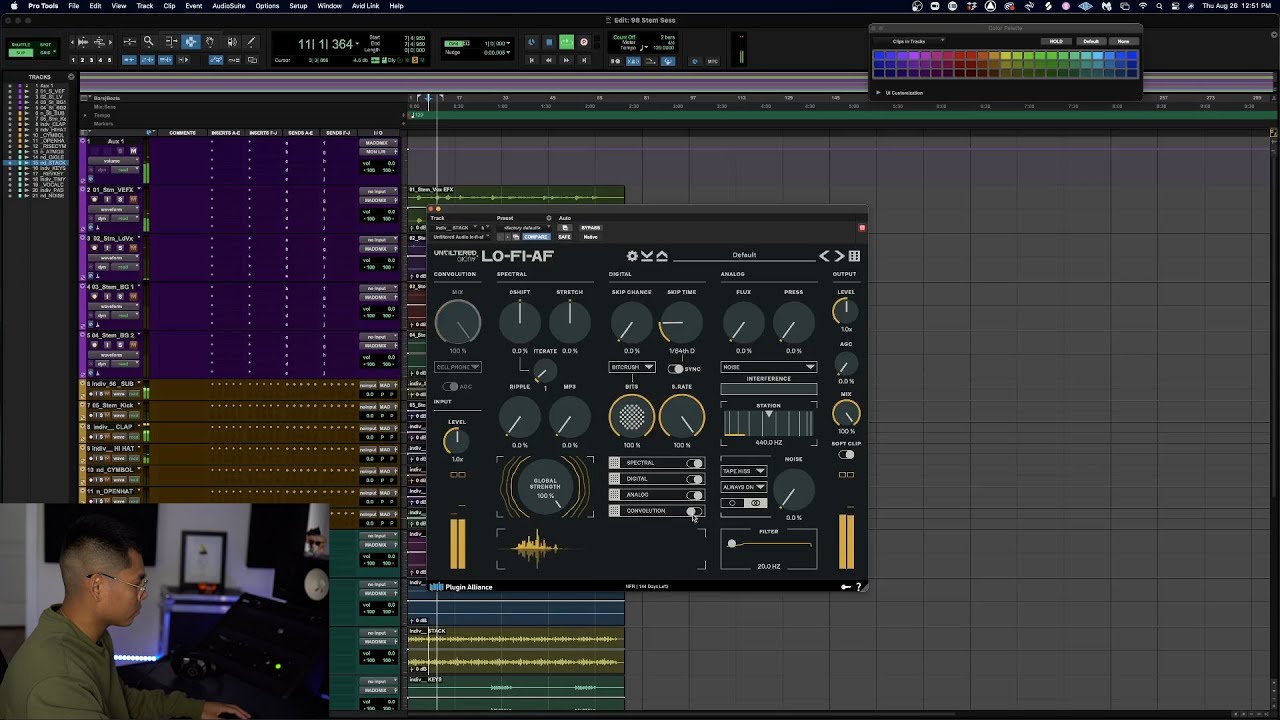The image size is (1280, 720).
Task: Go to the previous LO-FI-AF preset
Action: click(x=825, y=256)
